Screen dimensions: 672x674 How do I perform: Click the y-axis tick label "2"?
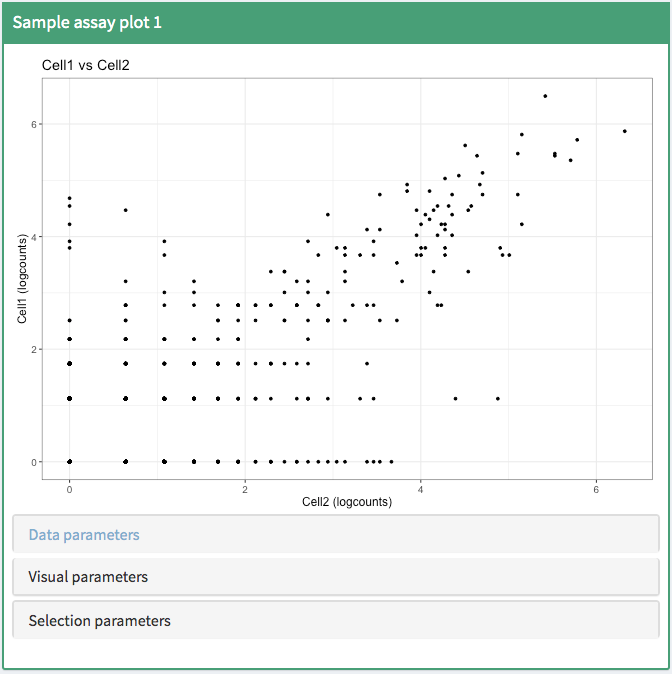pos(33,350)
